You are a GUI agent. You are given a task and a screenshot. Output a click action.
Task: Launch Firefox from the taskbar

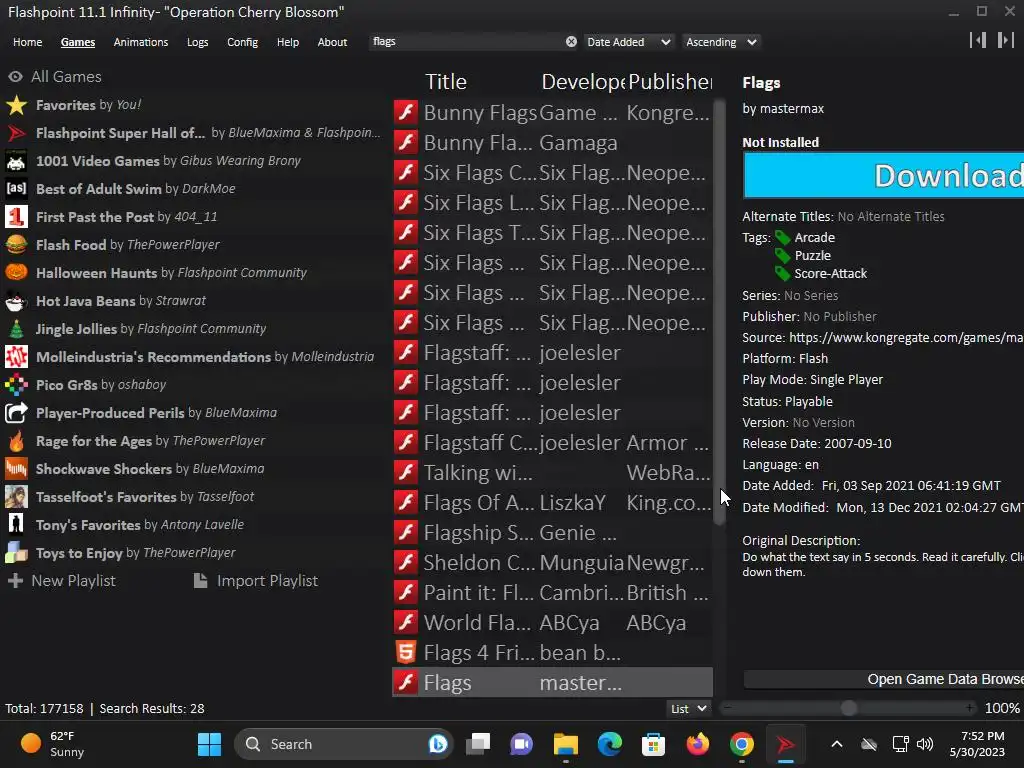coord(697,744)
